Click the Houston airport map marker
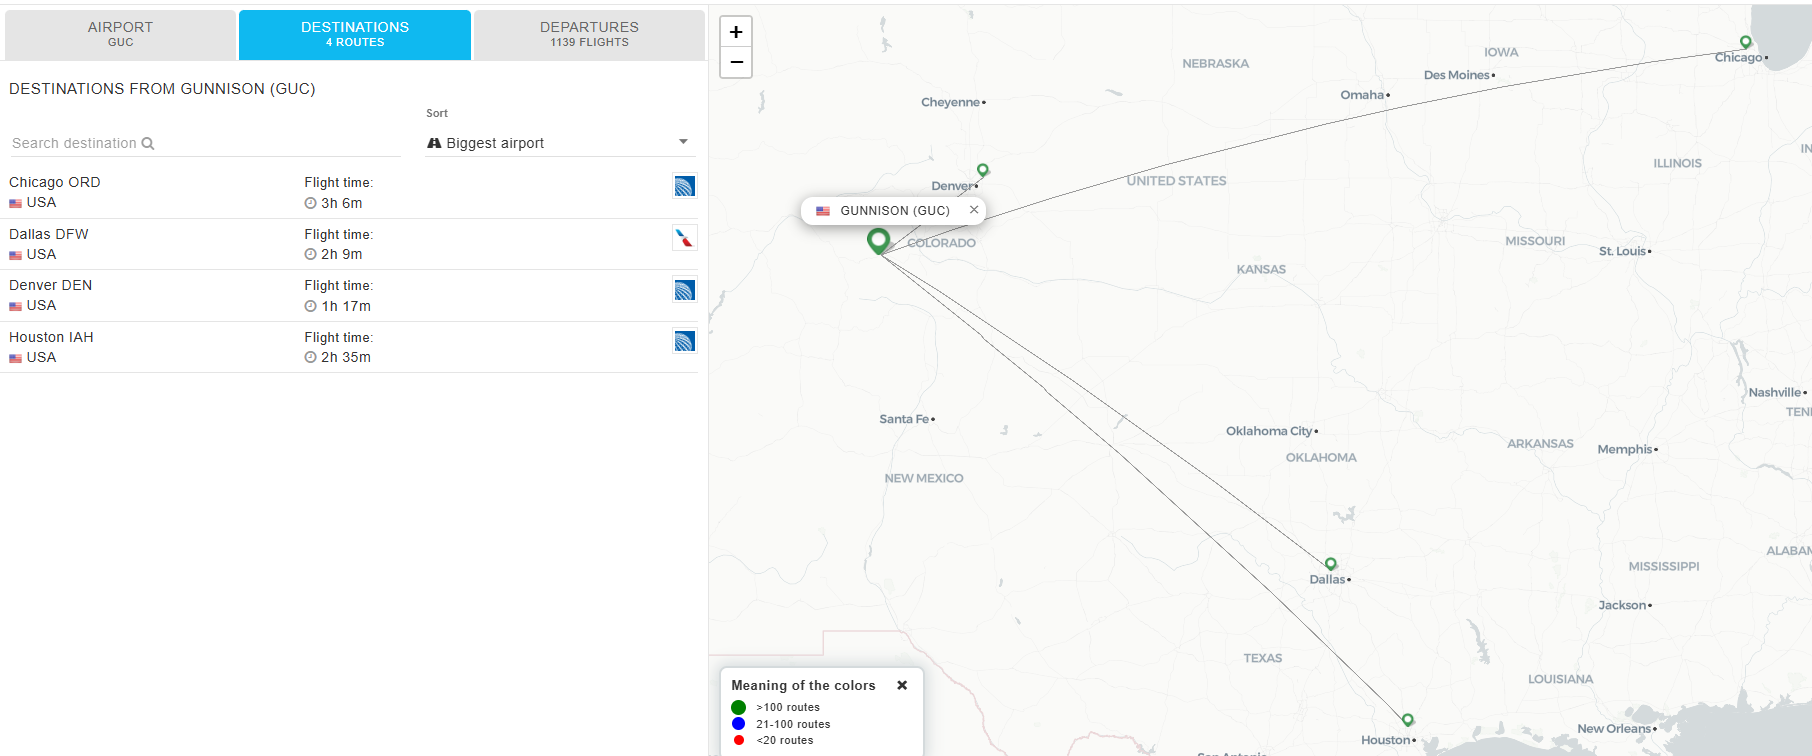Viewport: 1812px width, 756px height. tap(1408, 720)
